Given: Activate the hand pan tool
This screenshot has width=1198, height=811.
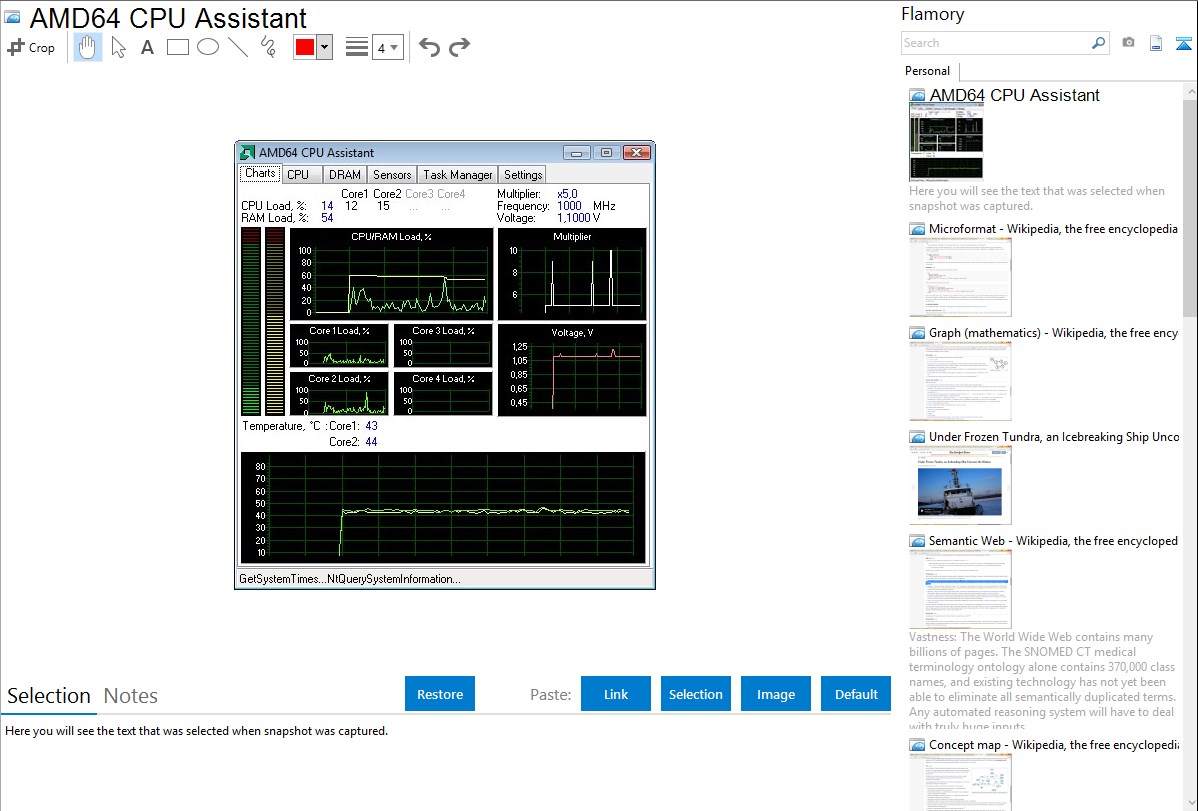Looking at the screenshot, I should coord(88,47).
